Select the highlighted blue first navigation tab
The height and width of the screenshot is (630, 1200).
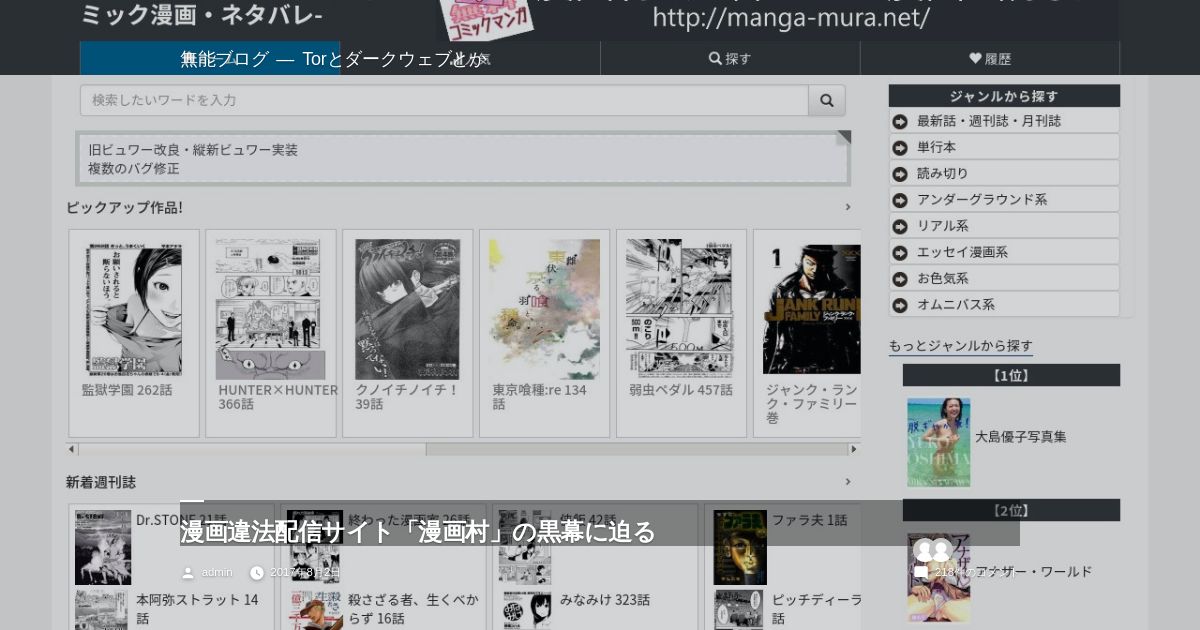tap(210, 58)
